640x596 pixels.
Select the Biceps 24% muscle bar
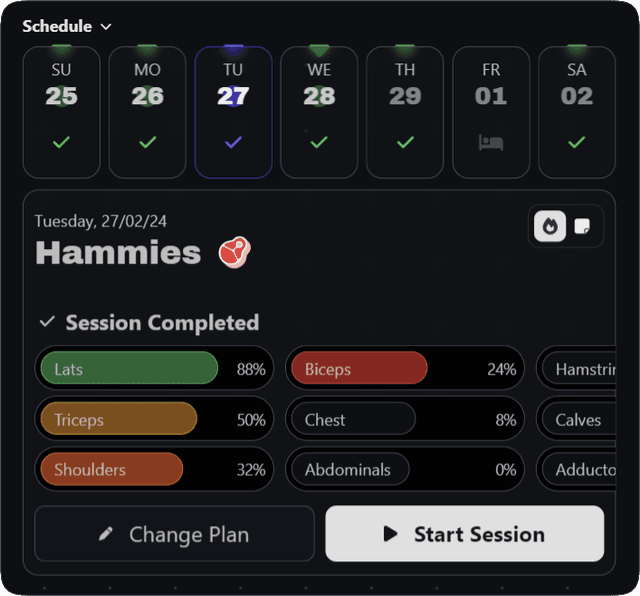(404, 369)
